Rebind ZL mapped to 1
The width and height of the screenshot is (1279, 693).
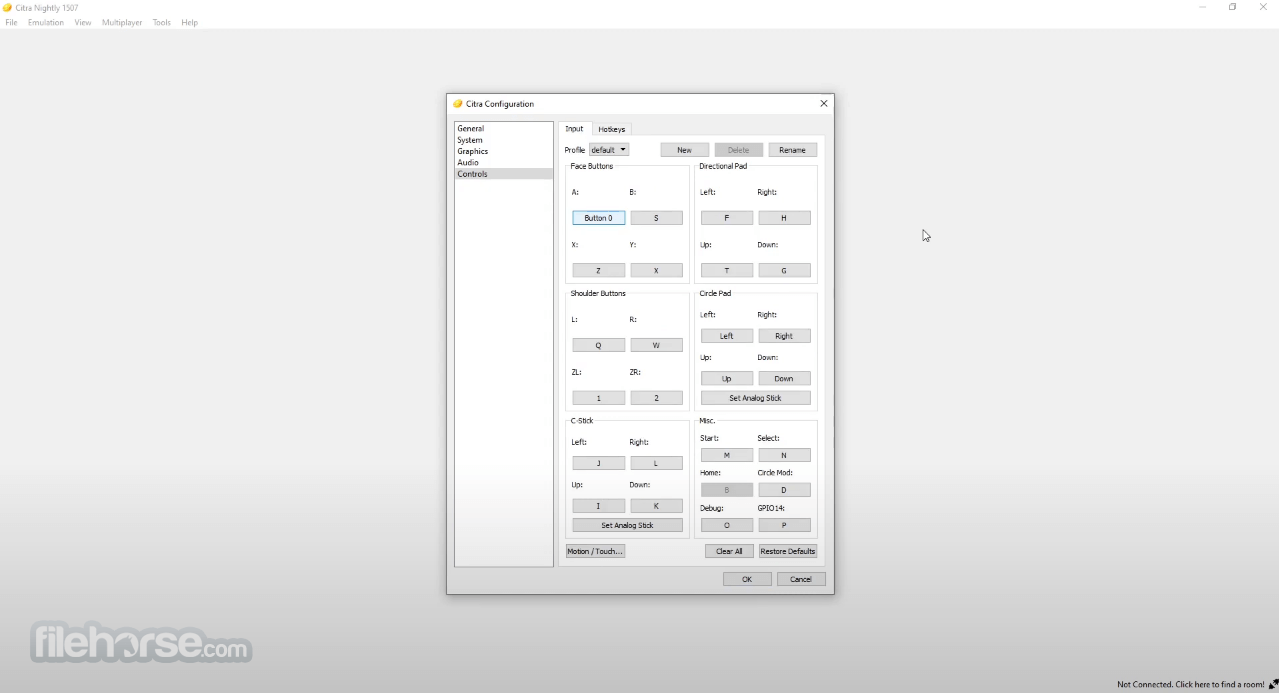tap(598, 398)
